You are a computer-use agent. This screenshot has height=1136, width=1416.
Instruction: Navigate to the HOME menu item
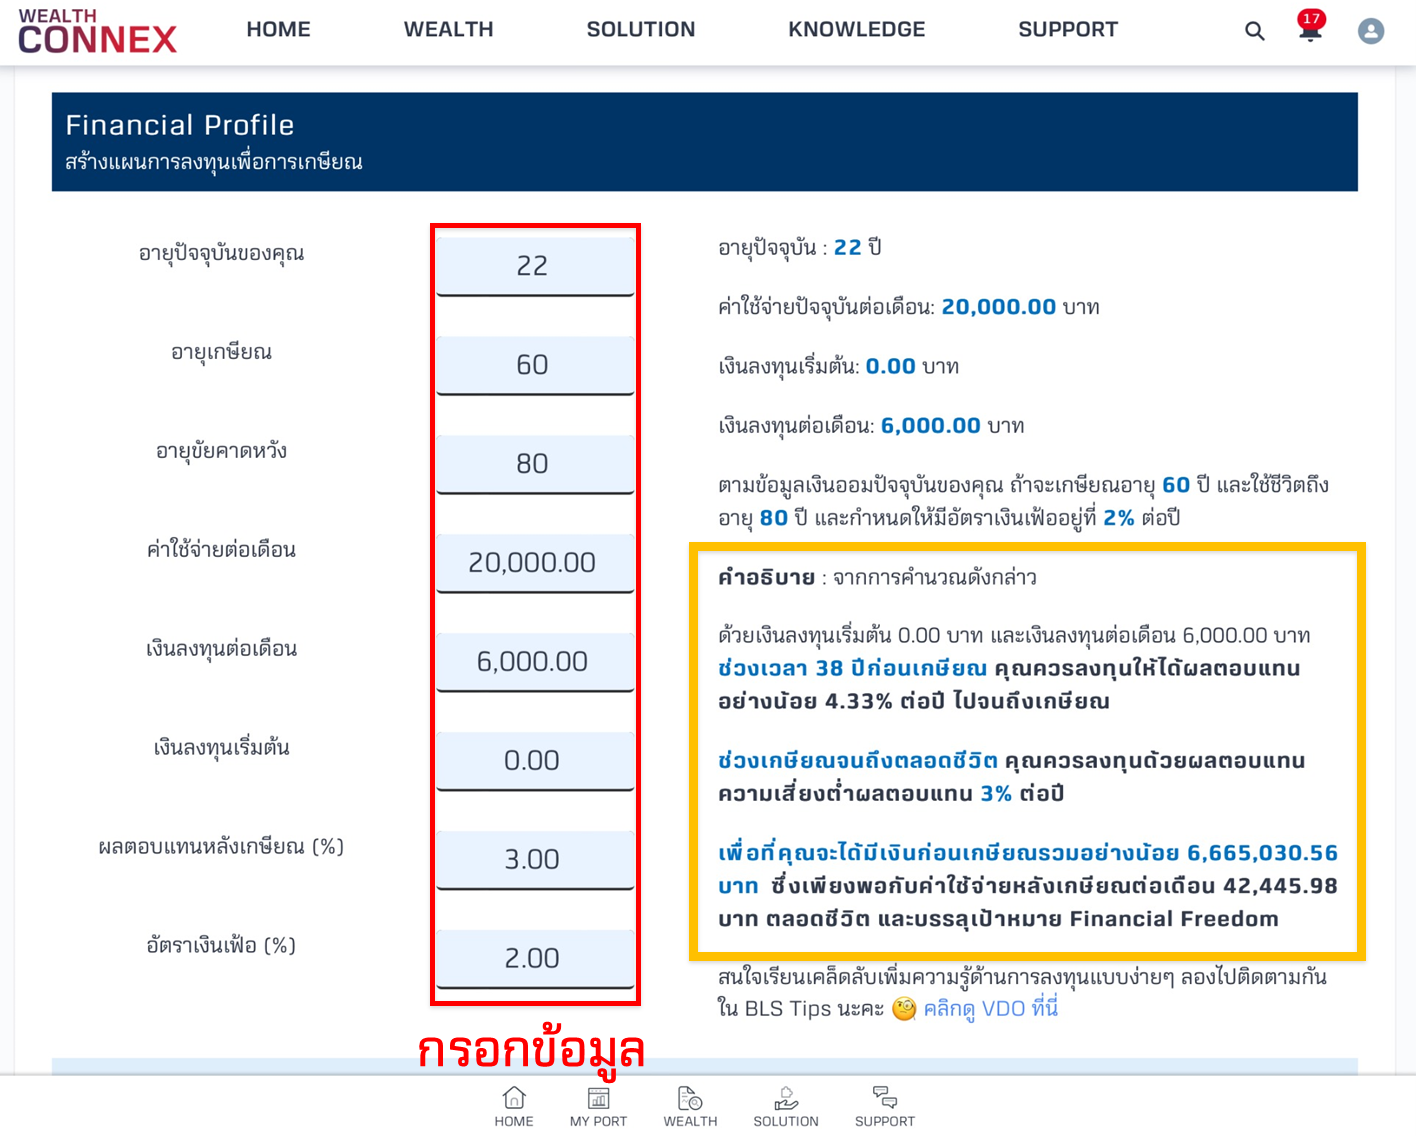click(278, 29)
